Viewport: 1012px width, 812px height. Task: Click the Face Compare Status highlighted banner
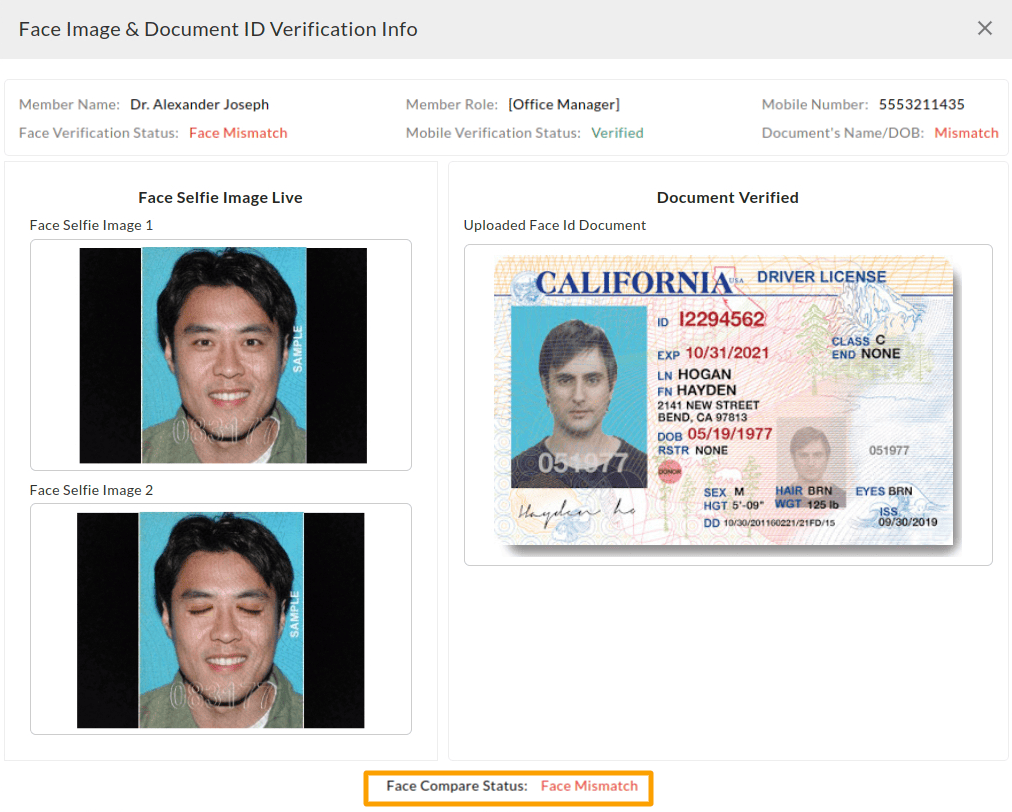pos(507,787)
